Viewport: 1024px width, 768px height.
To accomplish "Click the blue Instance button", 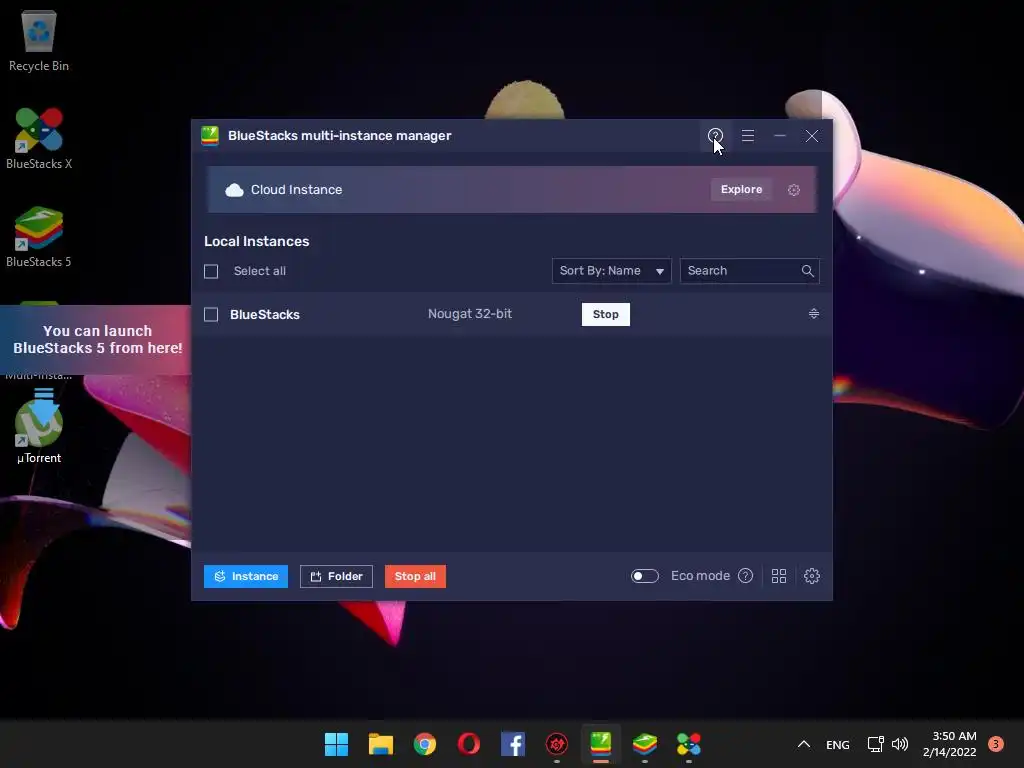I will (246, 576).
